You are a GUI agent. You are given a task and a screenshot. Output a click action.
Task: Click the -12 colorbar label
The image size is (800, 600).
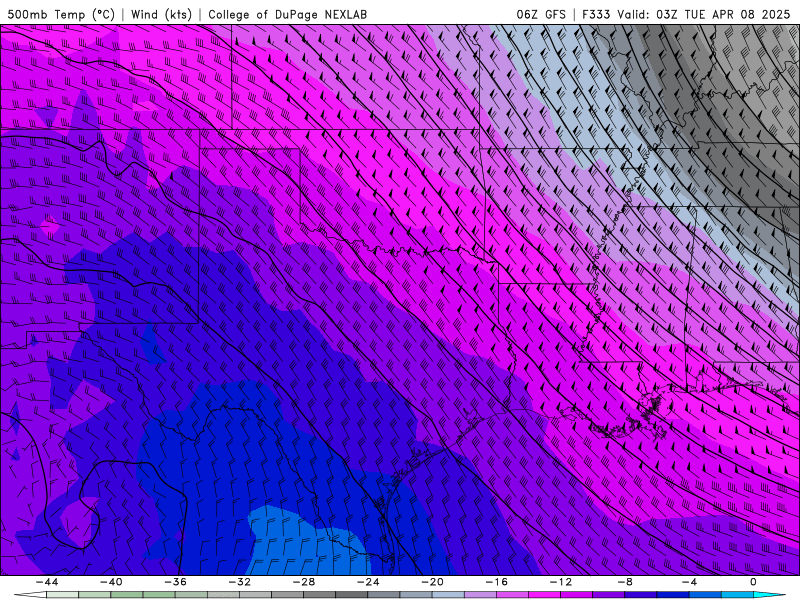[x=561, y=582]
